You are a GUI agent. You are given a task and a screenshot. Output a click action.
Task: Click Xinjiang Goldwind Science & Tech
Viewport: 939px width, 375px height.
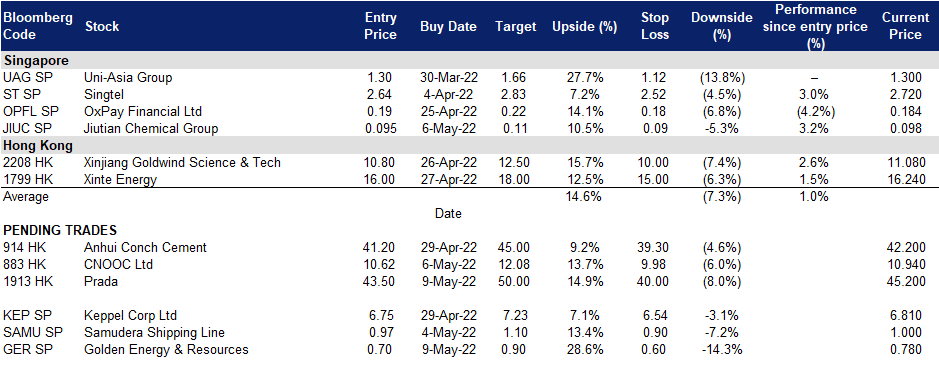(183, 162)
